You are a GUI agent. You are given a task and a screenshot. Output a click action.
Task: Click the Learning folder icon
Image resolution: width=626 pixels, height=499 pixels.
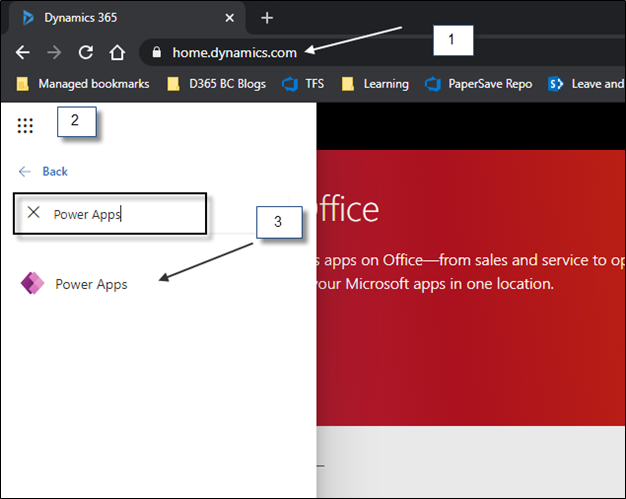[348, 84]
